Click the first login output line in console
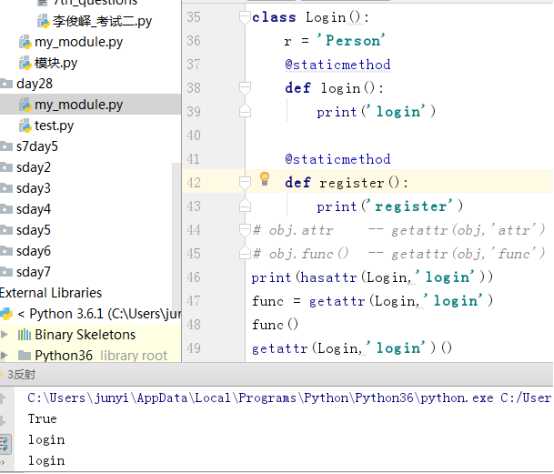 click(x=47, y=440)
